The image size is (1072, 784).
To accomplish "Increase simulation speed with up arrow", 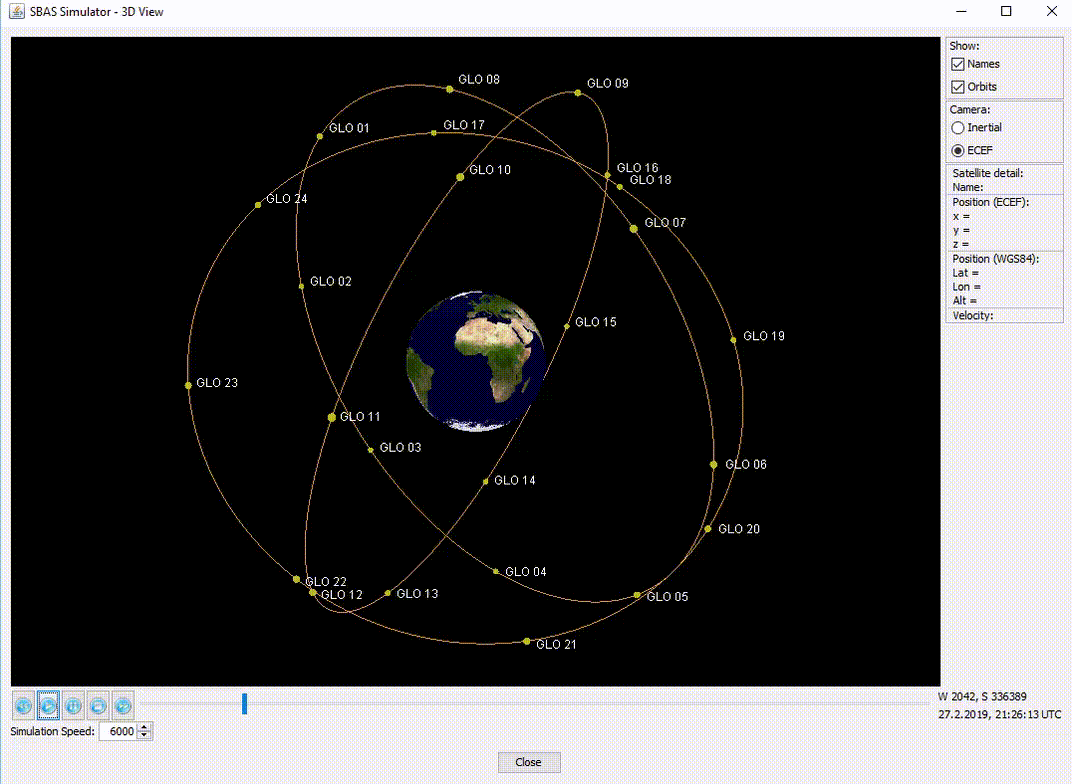I will 145,727.
